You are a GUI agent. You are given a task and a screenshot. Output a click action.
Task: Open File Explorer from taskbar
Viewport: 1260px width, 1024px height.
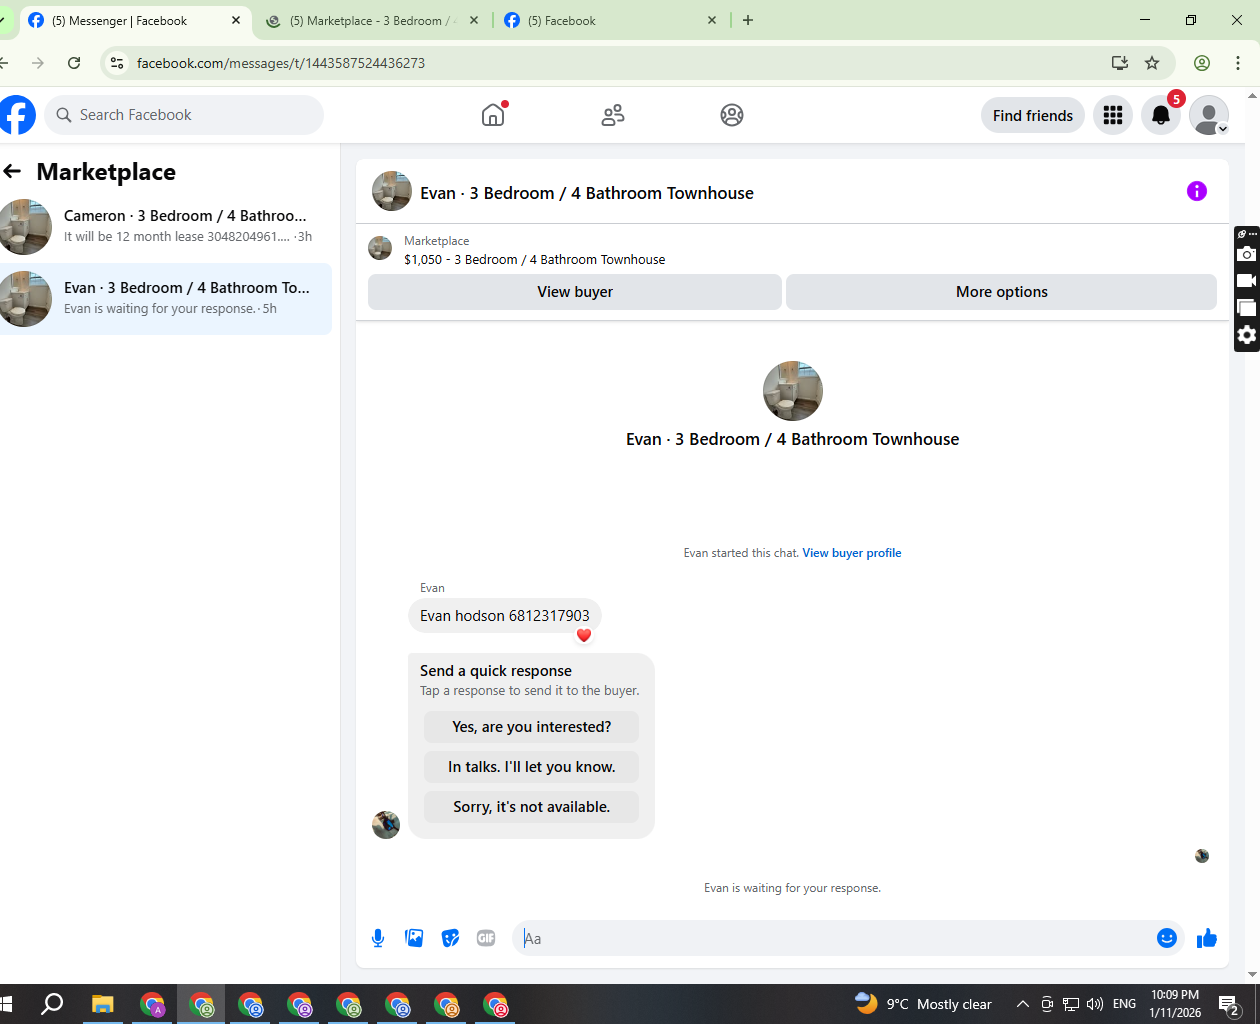click(103, 1003)
